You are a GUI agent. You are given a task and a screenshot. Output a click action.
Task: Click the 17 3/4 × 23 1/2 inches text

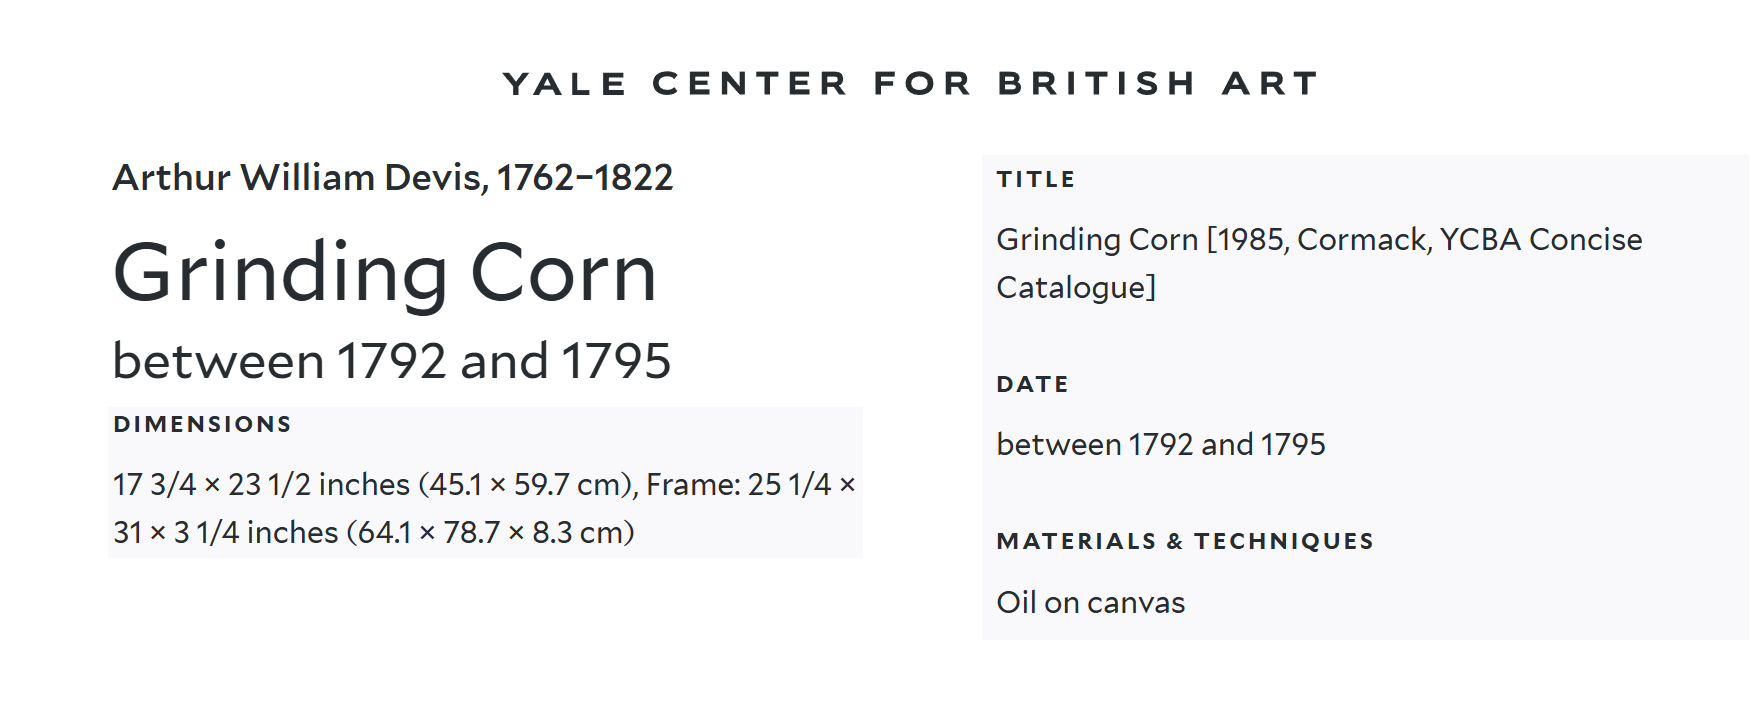[x=261, y=485]
